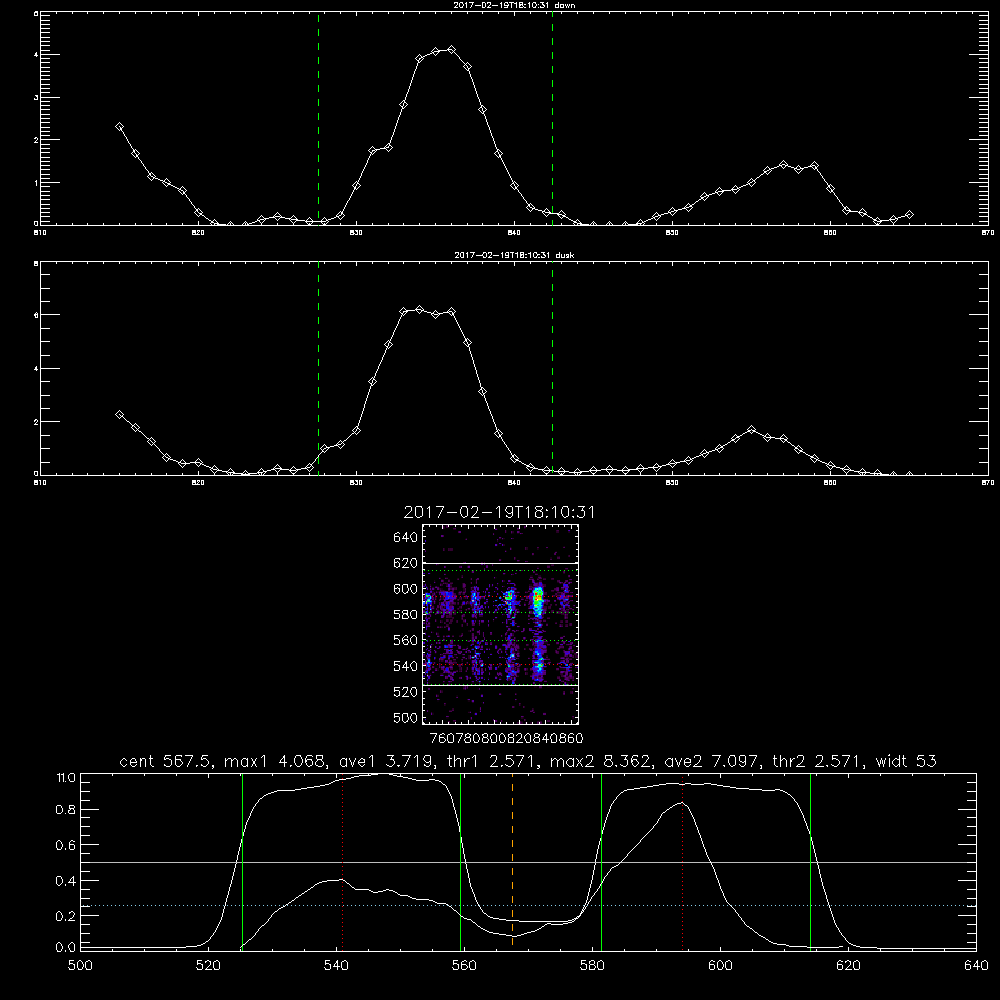
Task: Click x-axis label 620 on bottom plot
Action: [x=848, y=966]
